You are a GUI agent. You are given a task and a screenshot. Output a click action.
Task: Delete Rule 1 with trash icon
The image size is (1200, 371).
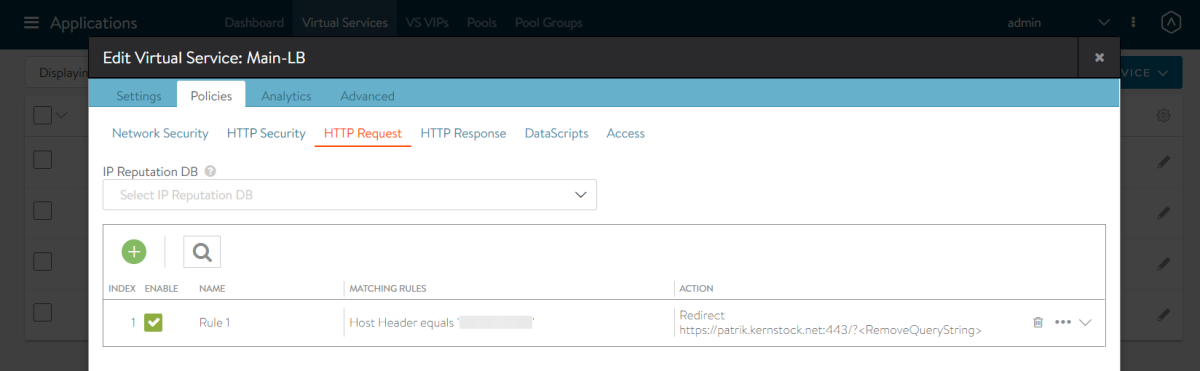pyautogui.click(x=1038, y=322)
